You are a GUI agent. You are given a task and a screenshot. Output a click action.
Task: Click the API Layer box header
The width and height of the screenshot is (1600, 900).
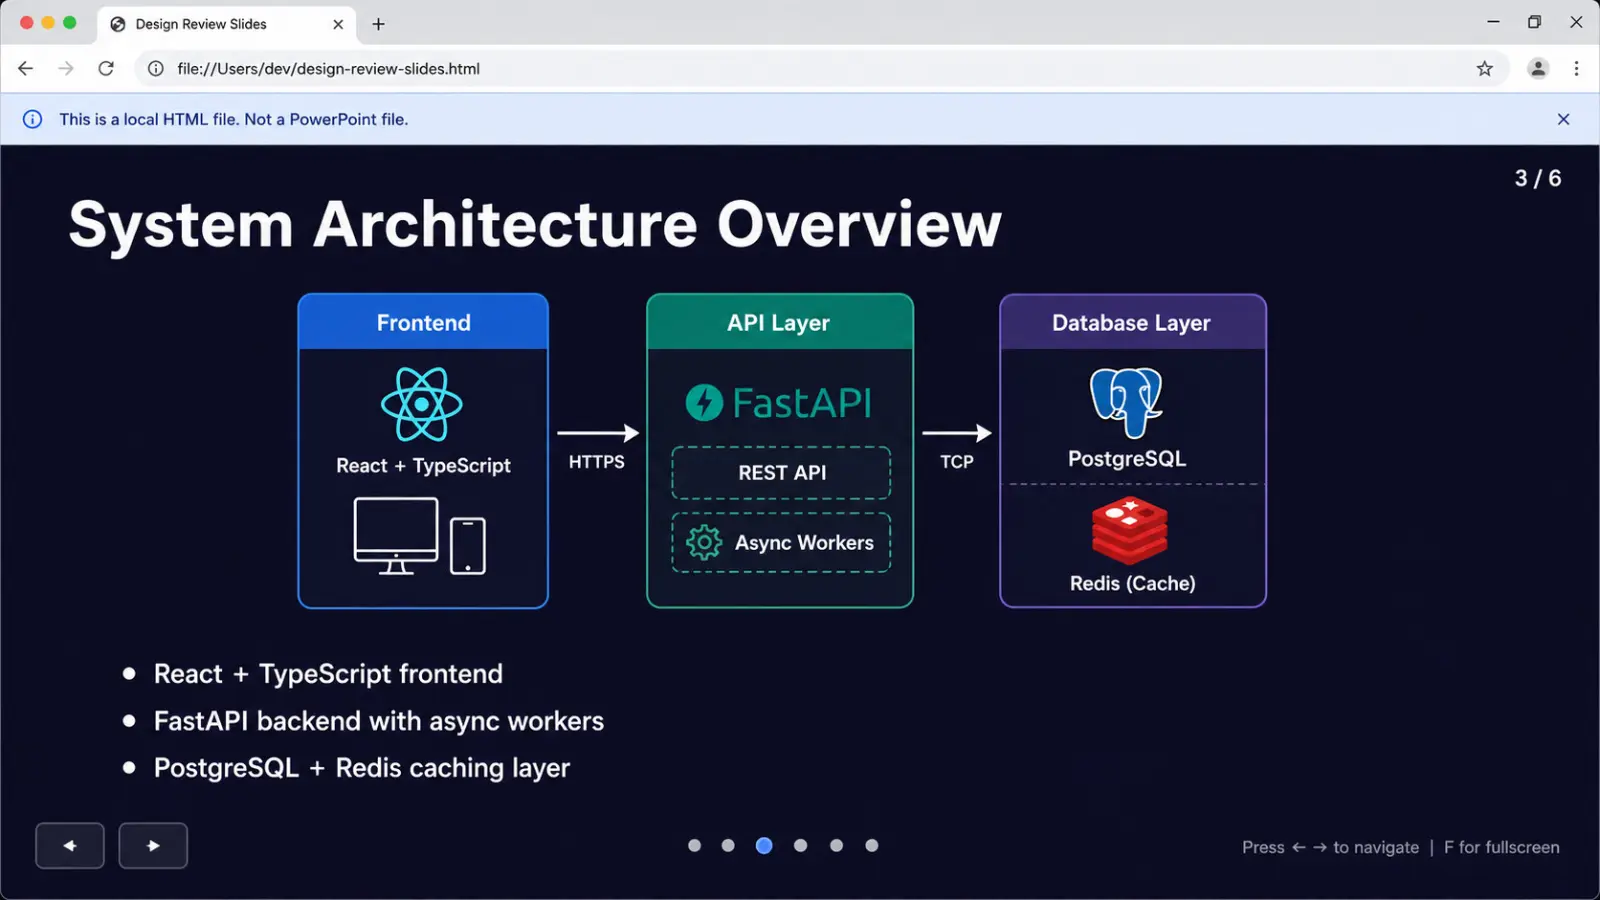[x=780, y=322]
